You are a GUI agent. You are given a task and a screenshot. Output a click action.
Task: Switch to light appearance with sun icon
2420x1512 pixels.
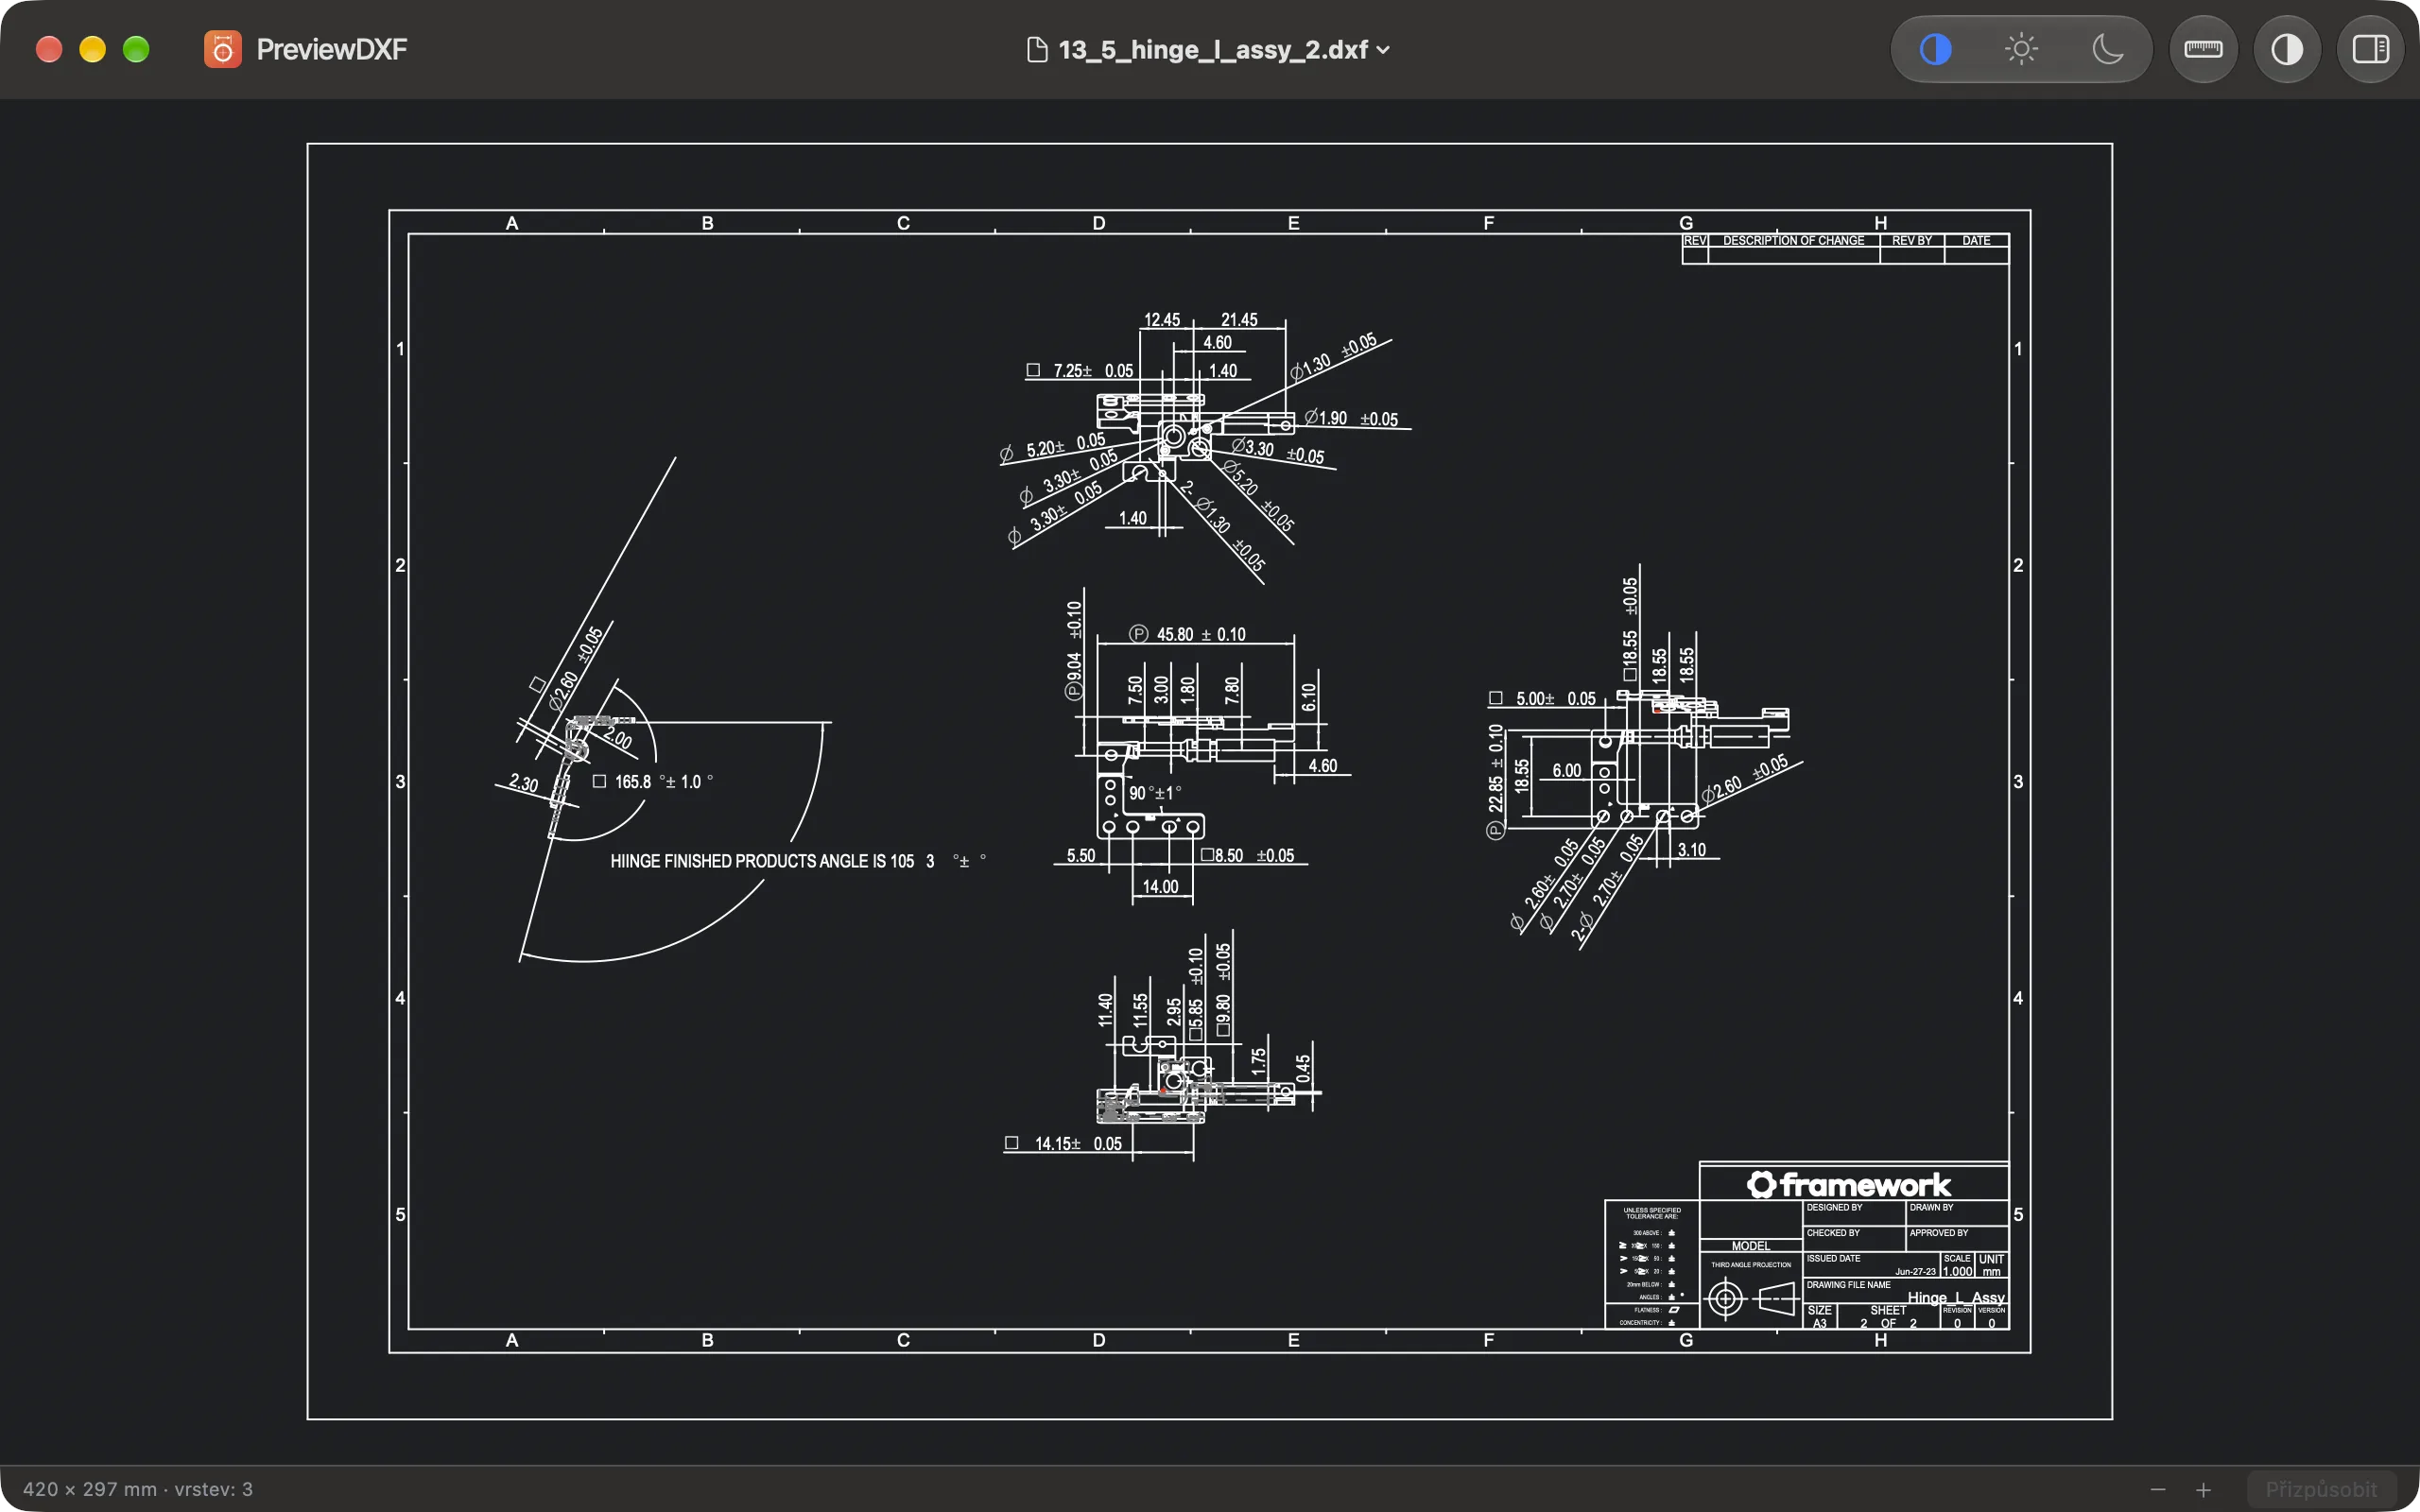(2021, 49)
